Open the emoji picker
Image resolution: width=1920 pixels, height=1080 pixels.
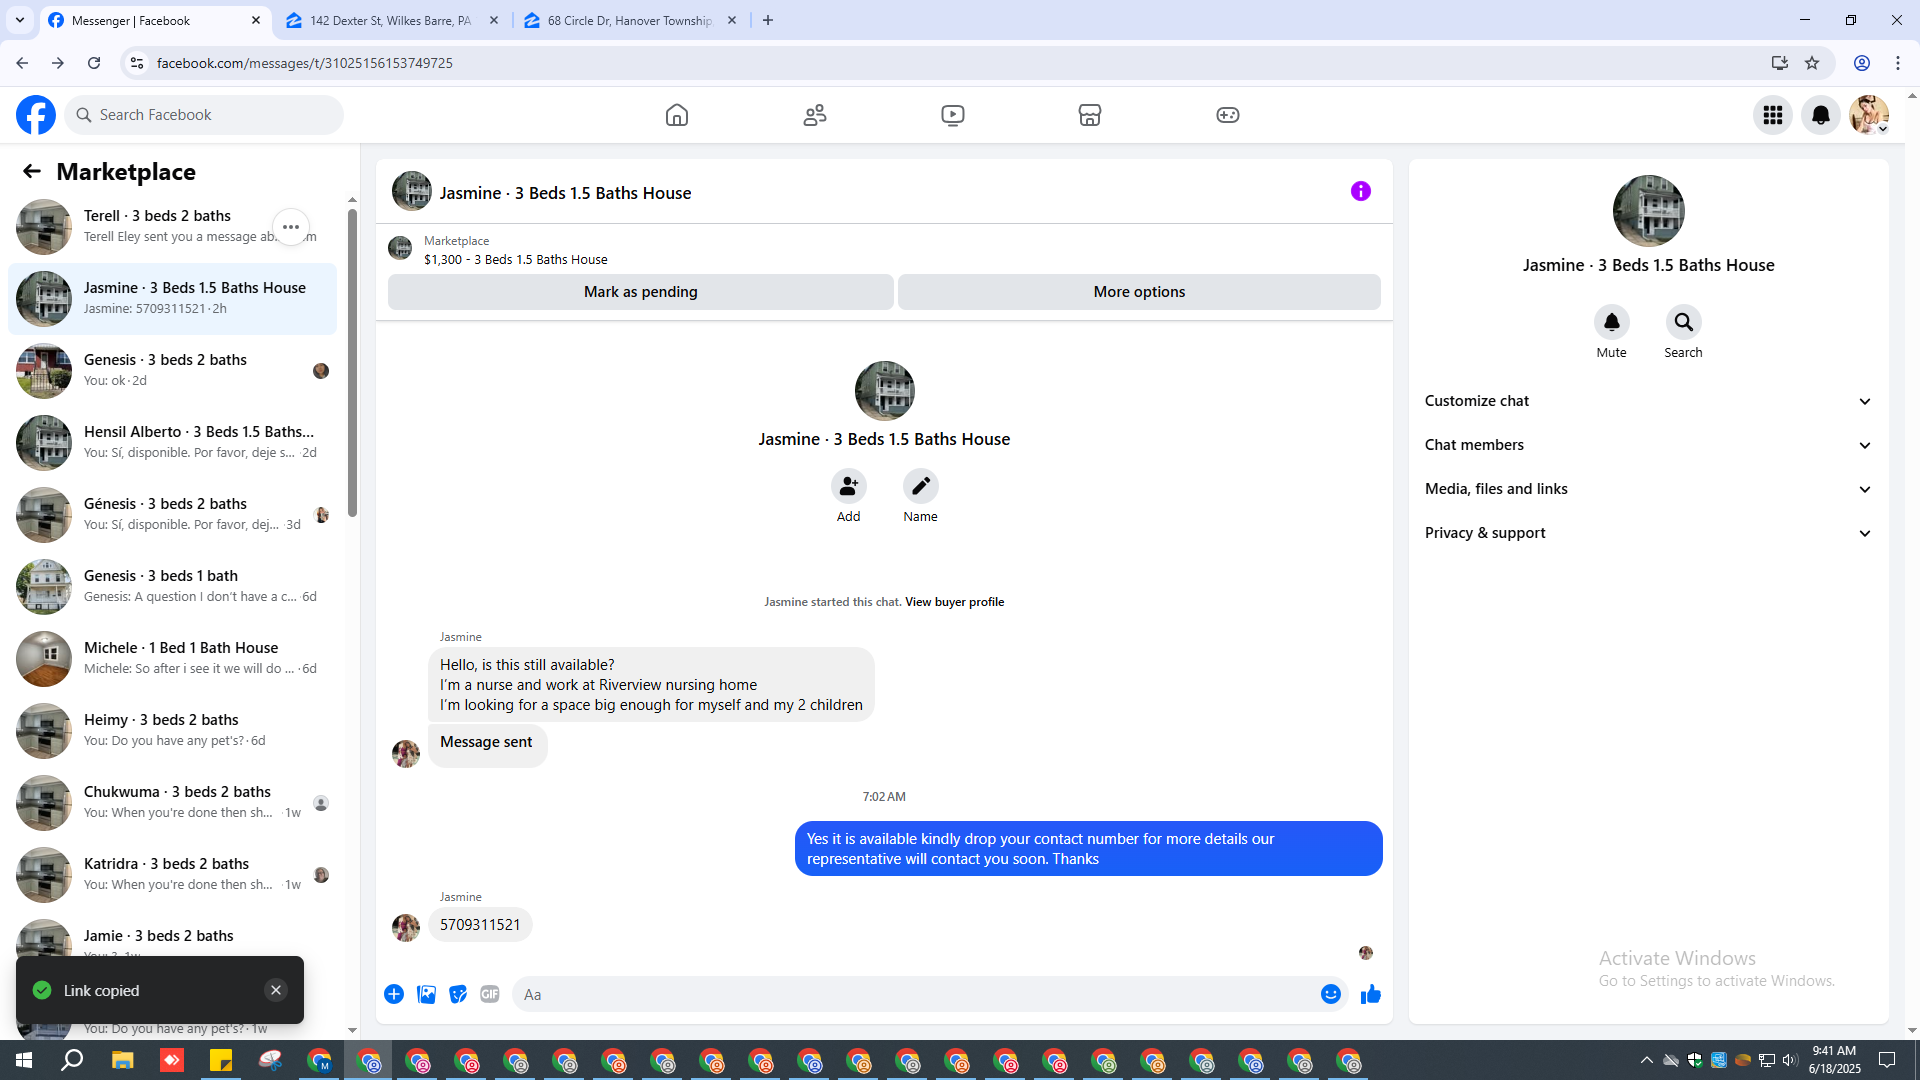[1330, 994]
